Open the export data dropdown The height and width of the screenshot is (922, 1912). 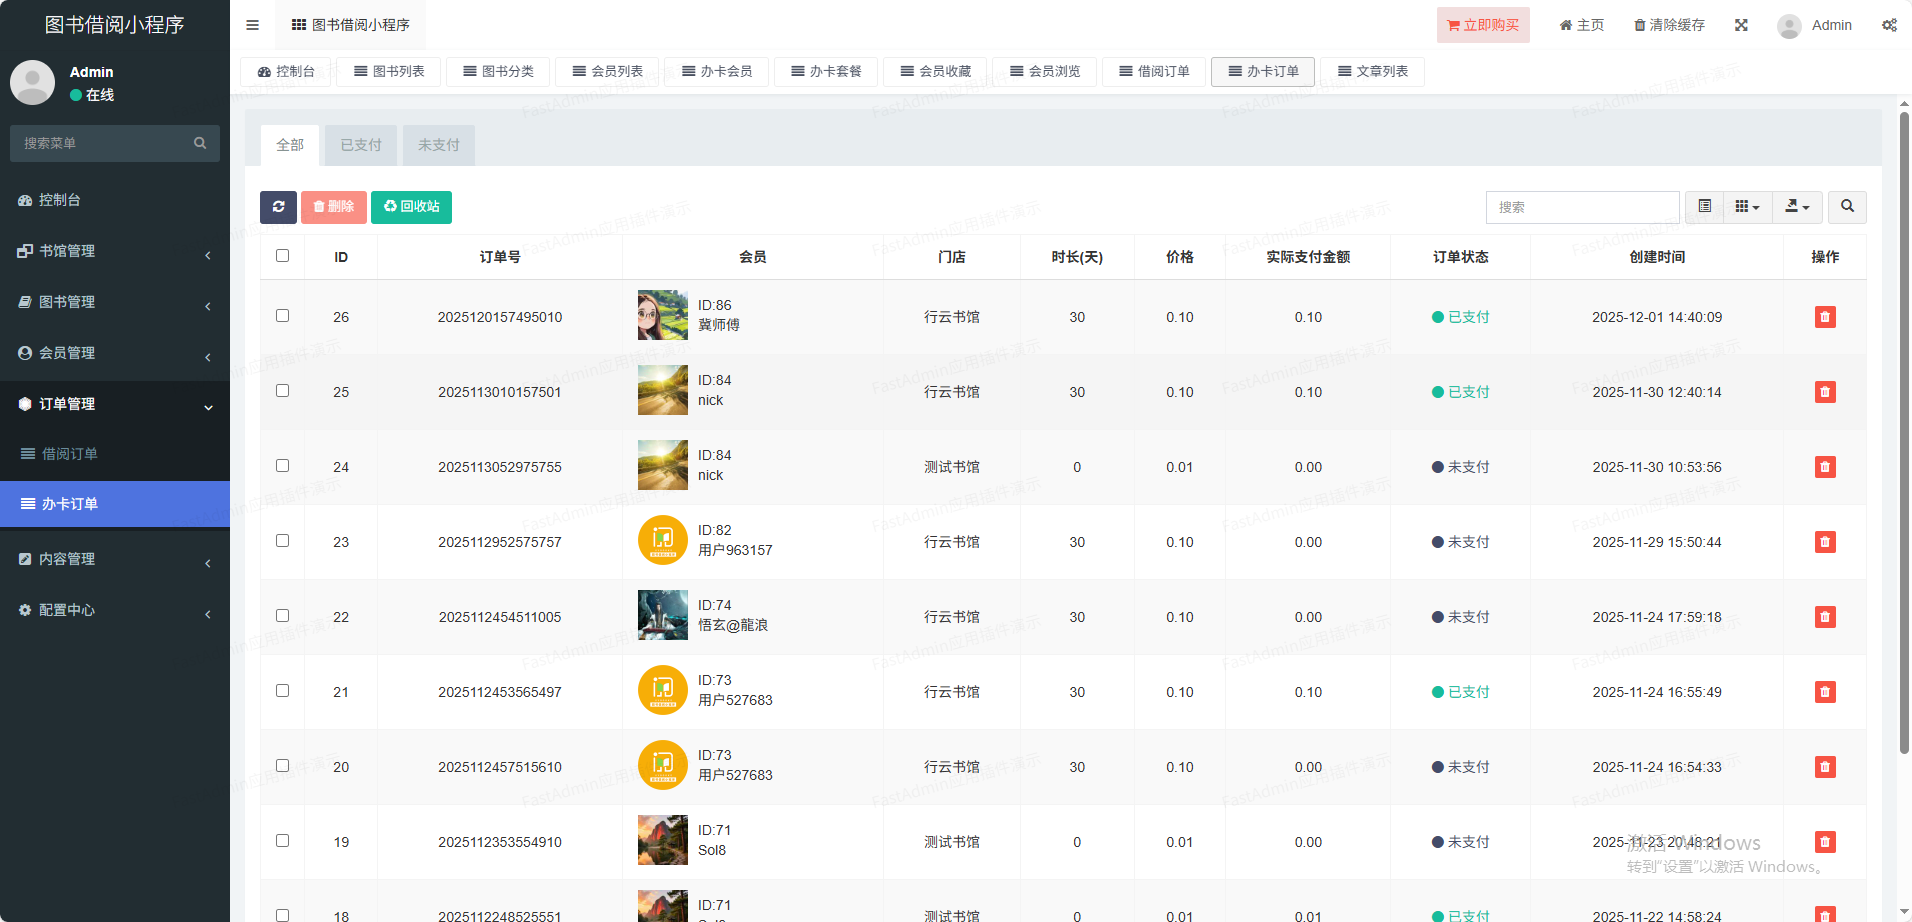click(x=1797, y=207)
